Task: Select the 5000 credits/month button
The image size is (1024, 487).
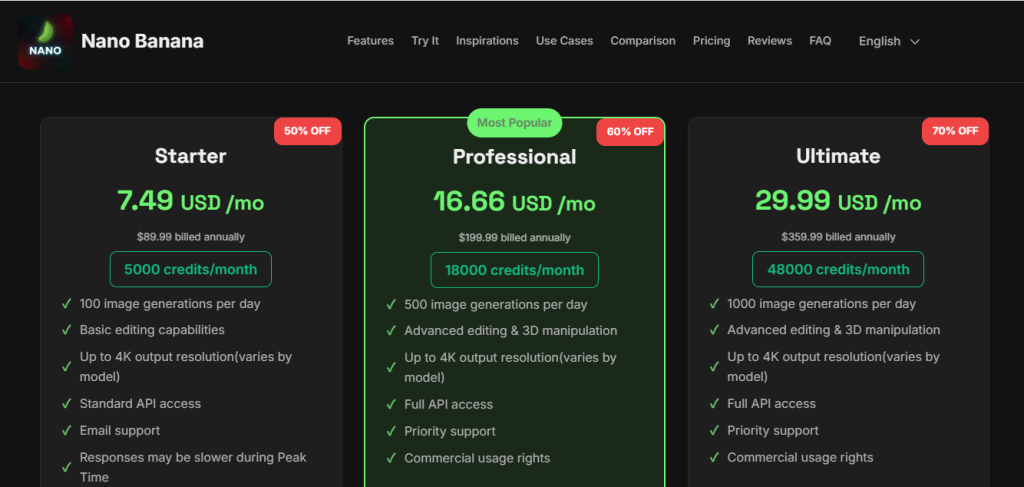Action: [x=191, y=270]
